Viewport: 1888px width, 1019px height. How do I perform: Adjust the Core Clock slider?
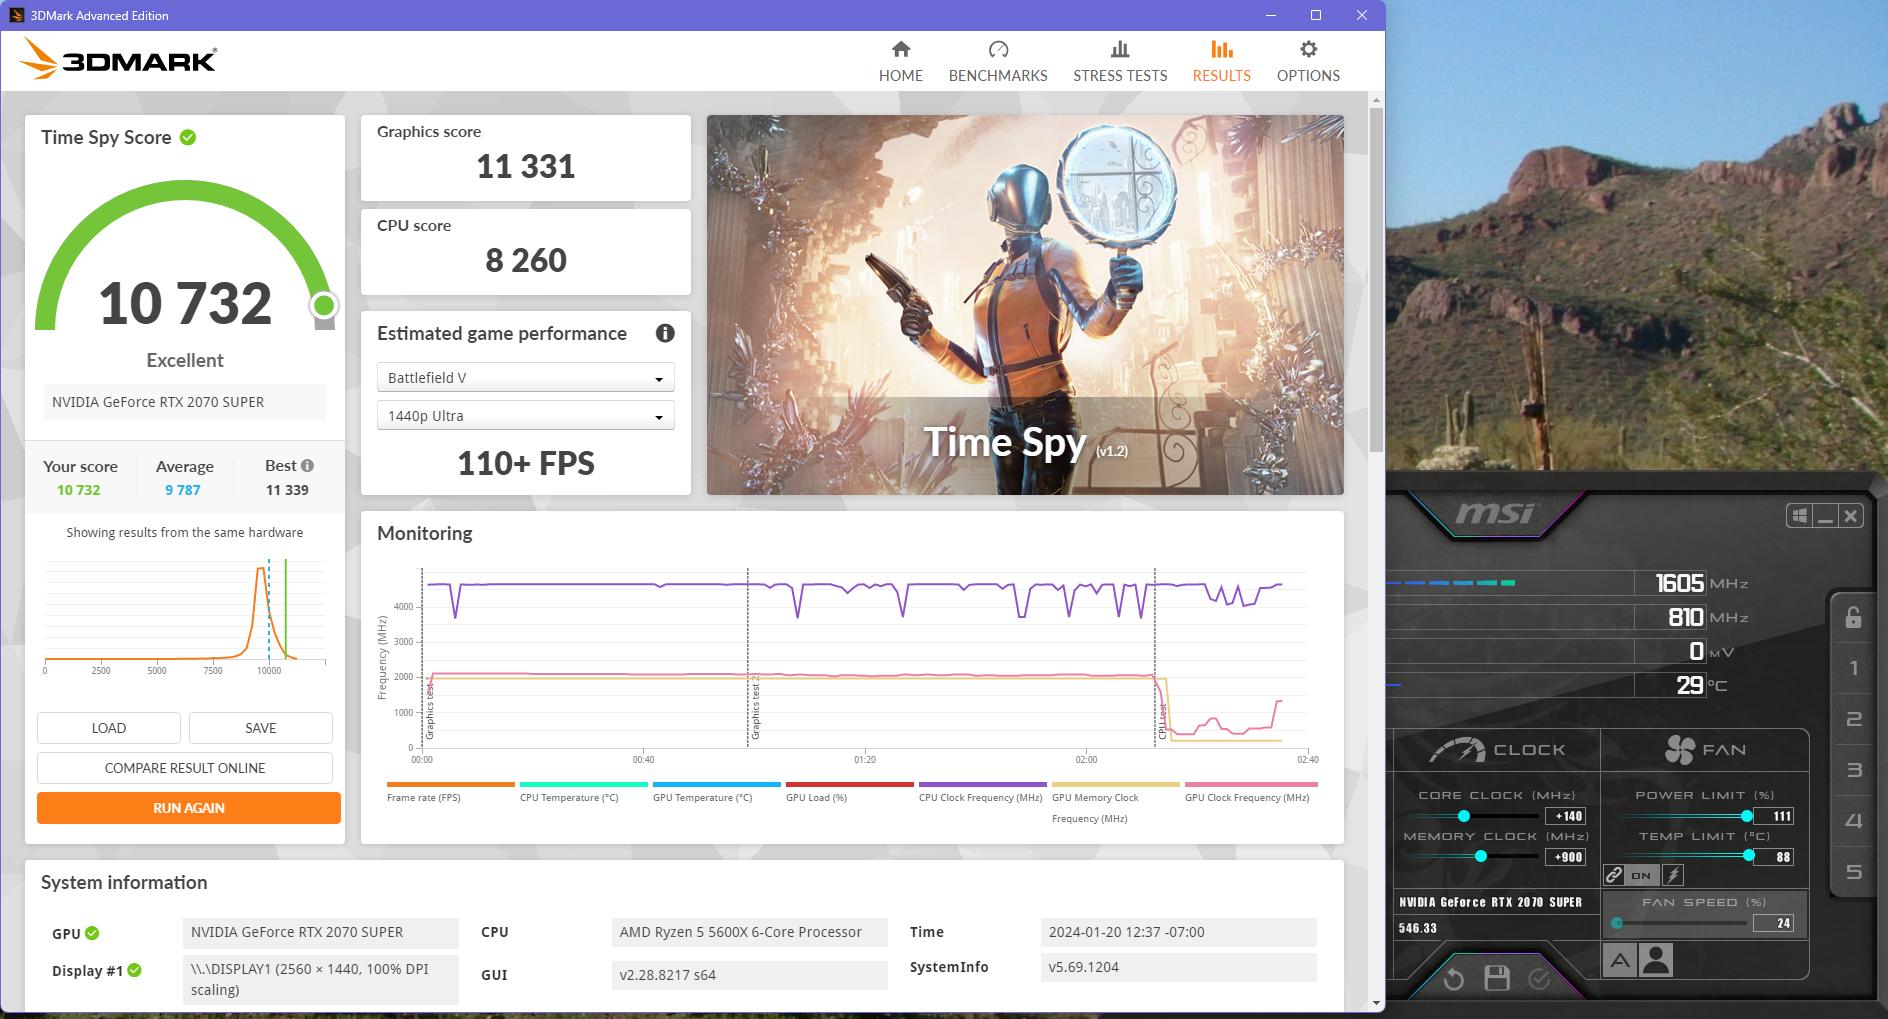1464,816
